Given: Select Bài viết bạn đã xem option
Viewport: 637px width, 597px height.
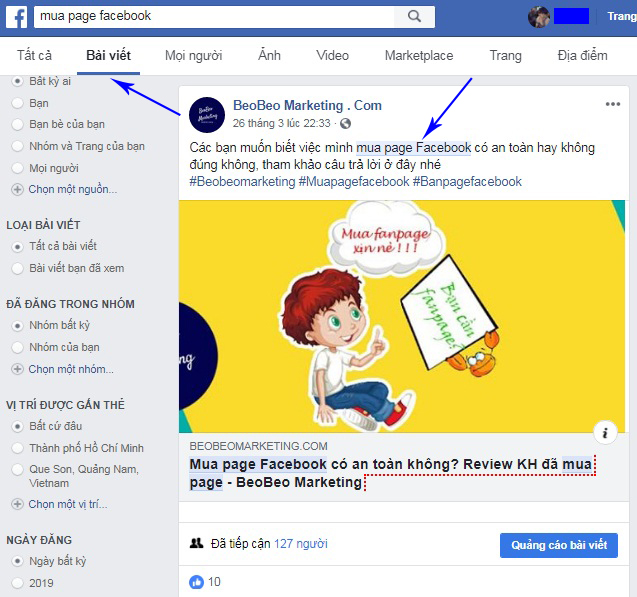Looking at the screenshot, I should point(17,268).
